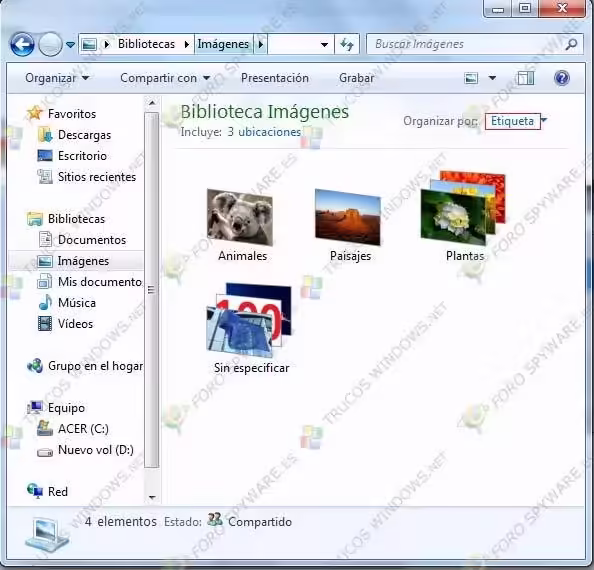This screenshot has height=570, width=594.
Task: Toggle the preview pane
Action: coord(526,78)
